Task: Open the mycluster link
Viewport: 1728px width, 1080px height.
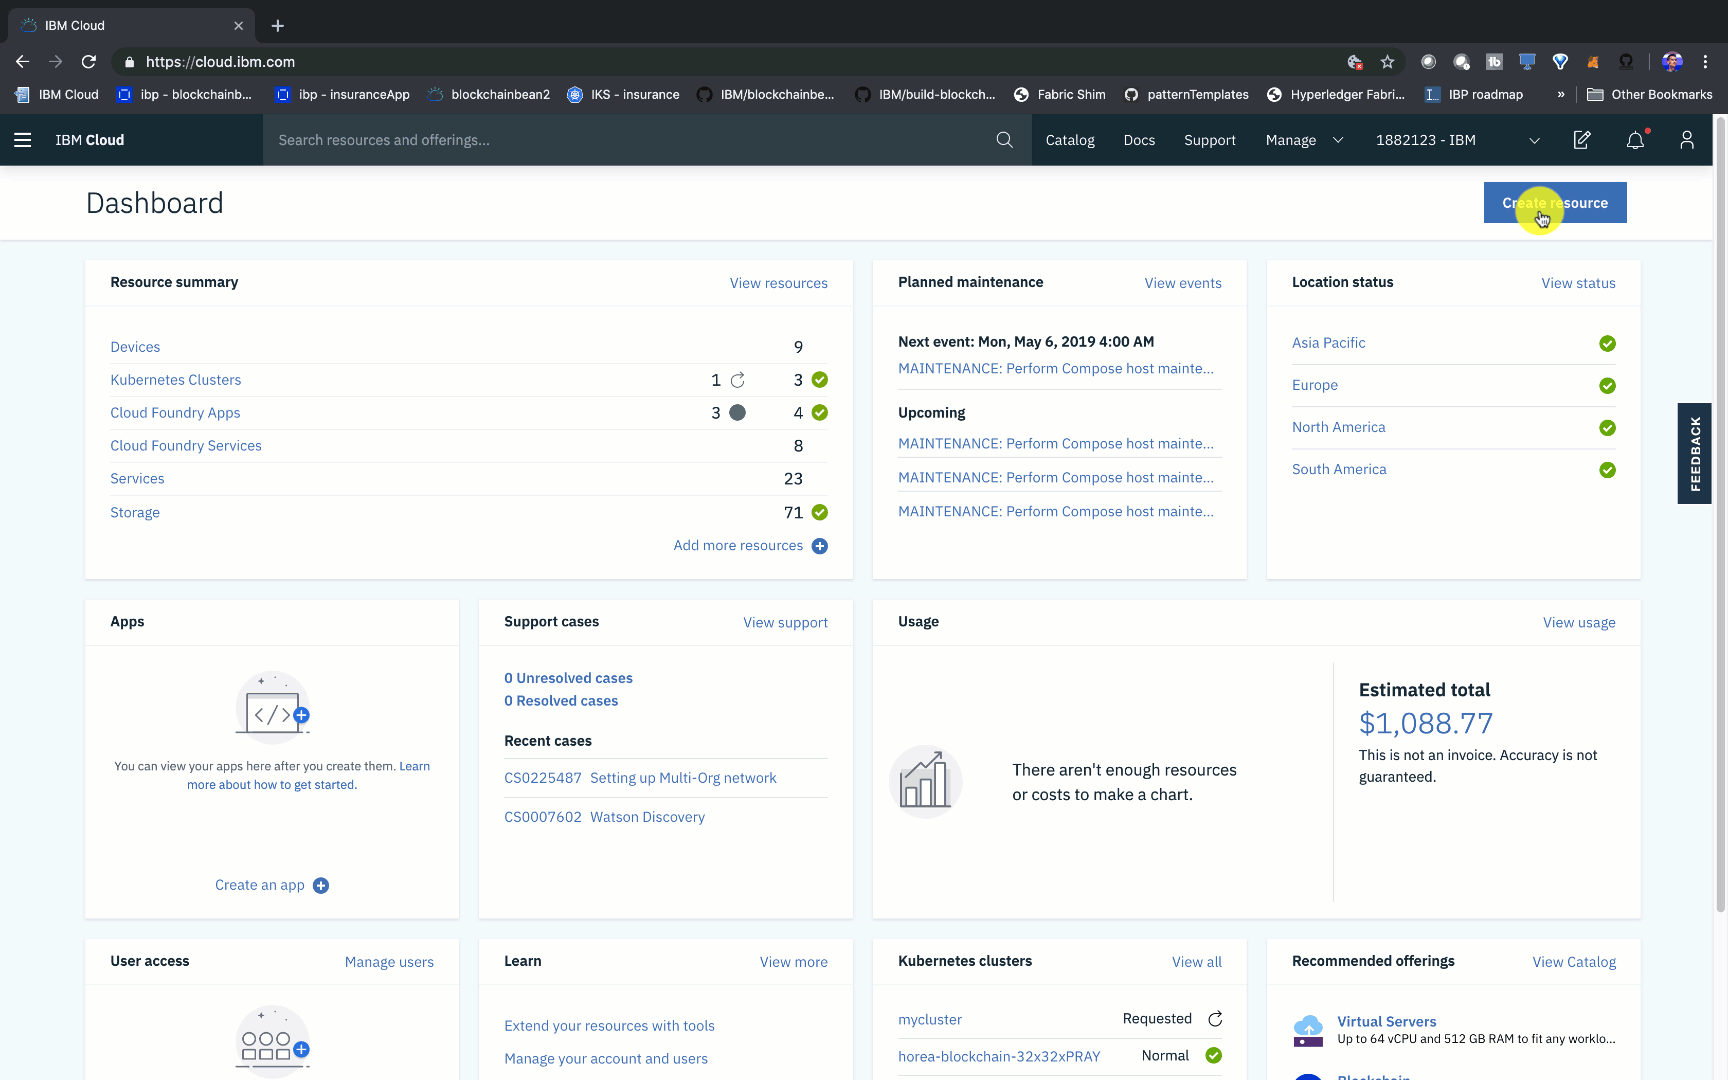Action: (x=930, y=1020)
